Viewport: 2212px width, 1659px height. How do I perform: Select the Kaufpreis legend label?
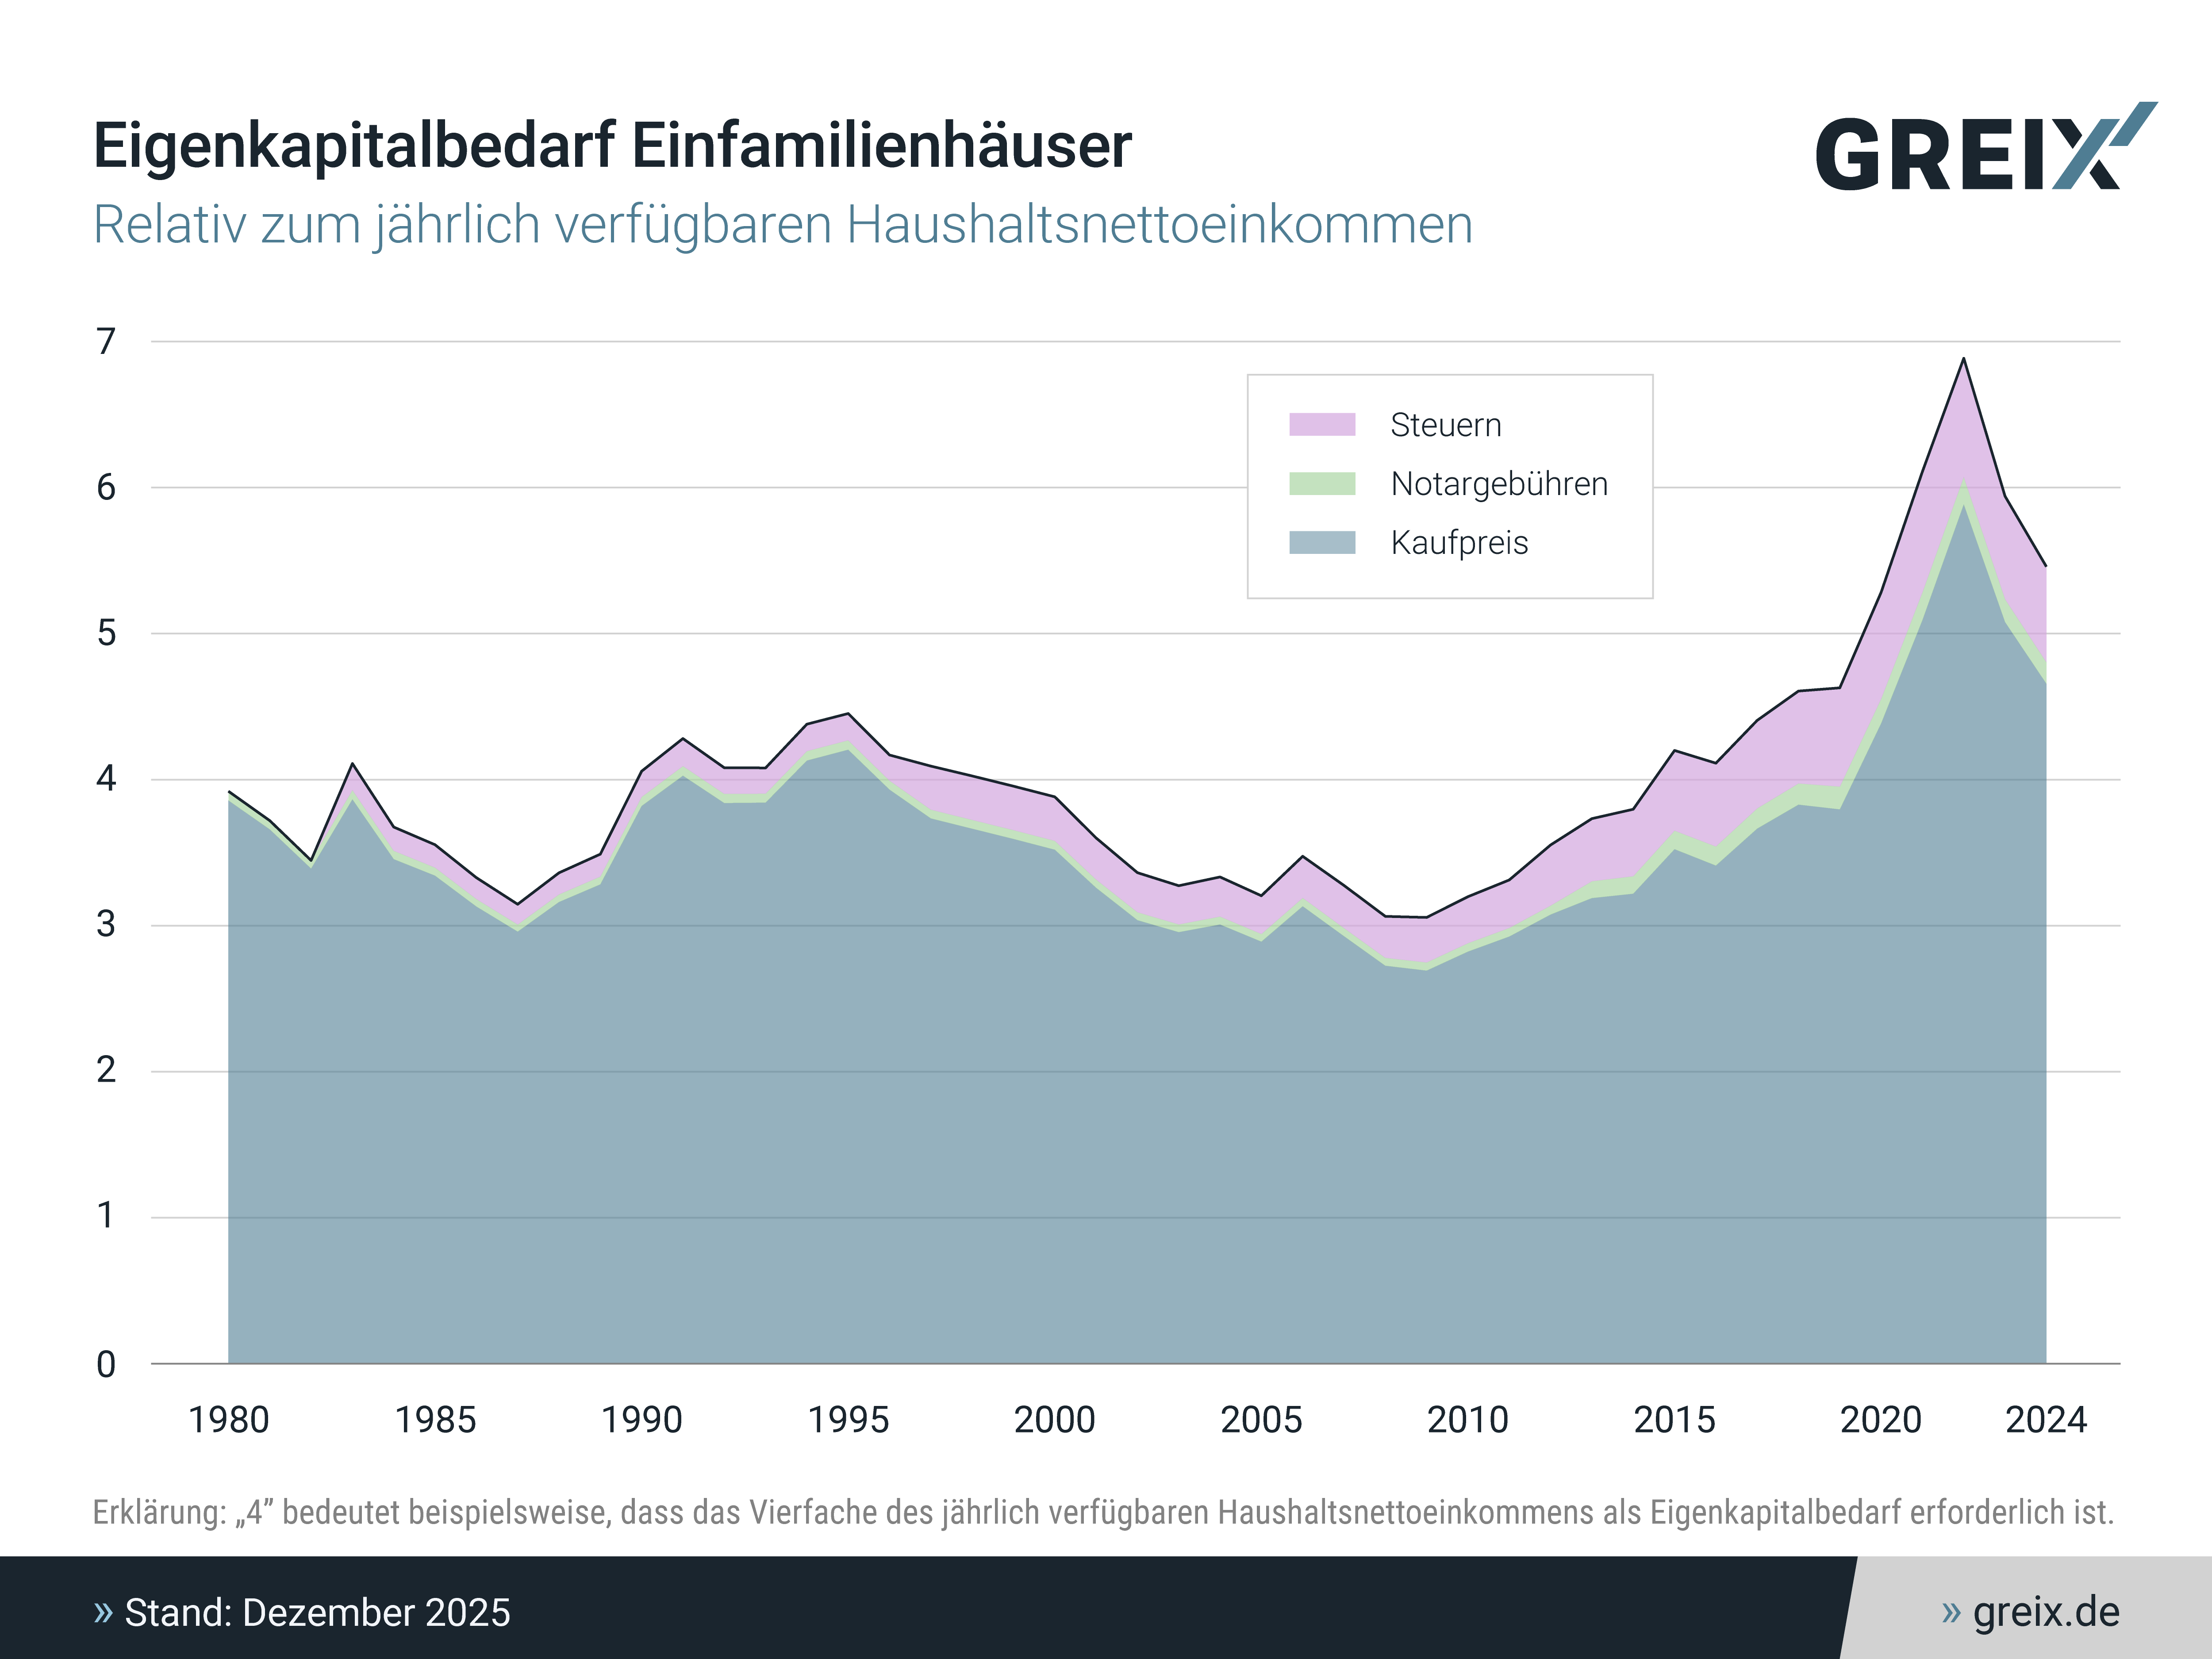click(1458, 543)
